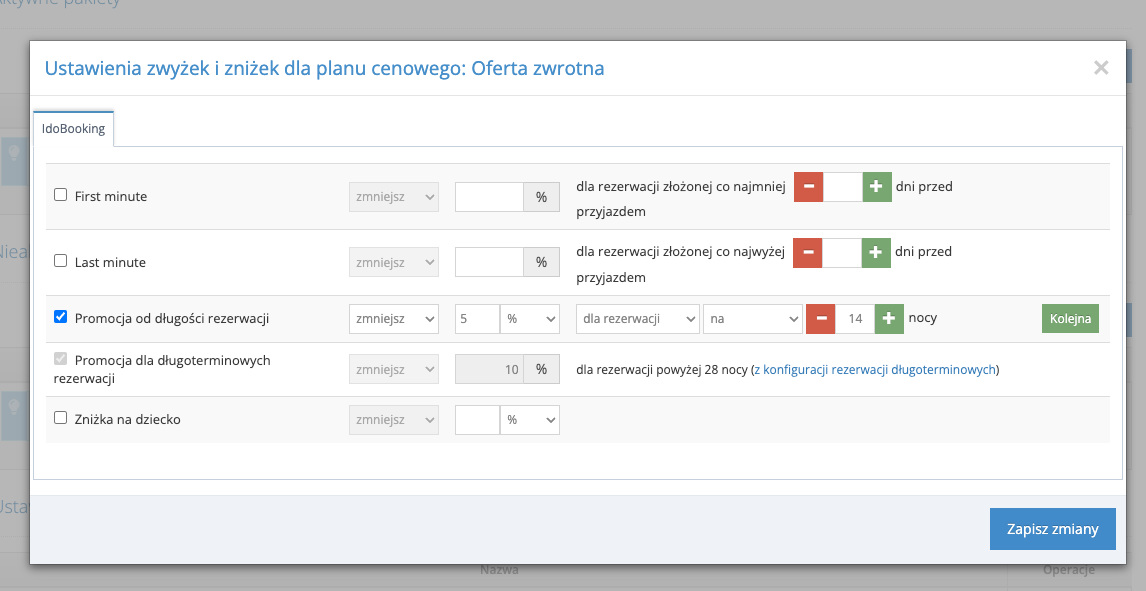
Task: Decrease nights count below 14
Action: 820,319
